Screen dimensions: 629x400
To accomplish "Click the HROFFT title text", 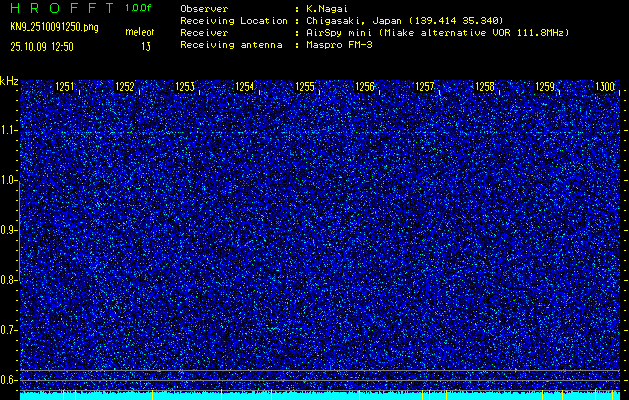I will click(58, 8).
